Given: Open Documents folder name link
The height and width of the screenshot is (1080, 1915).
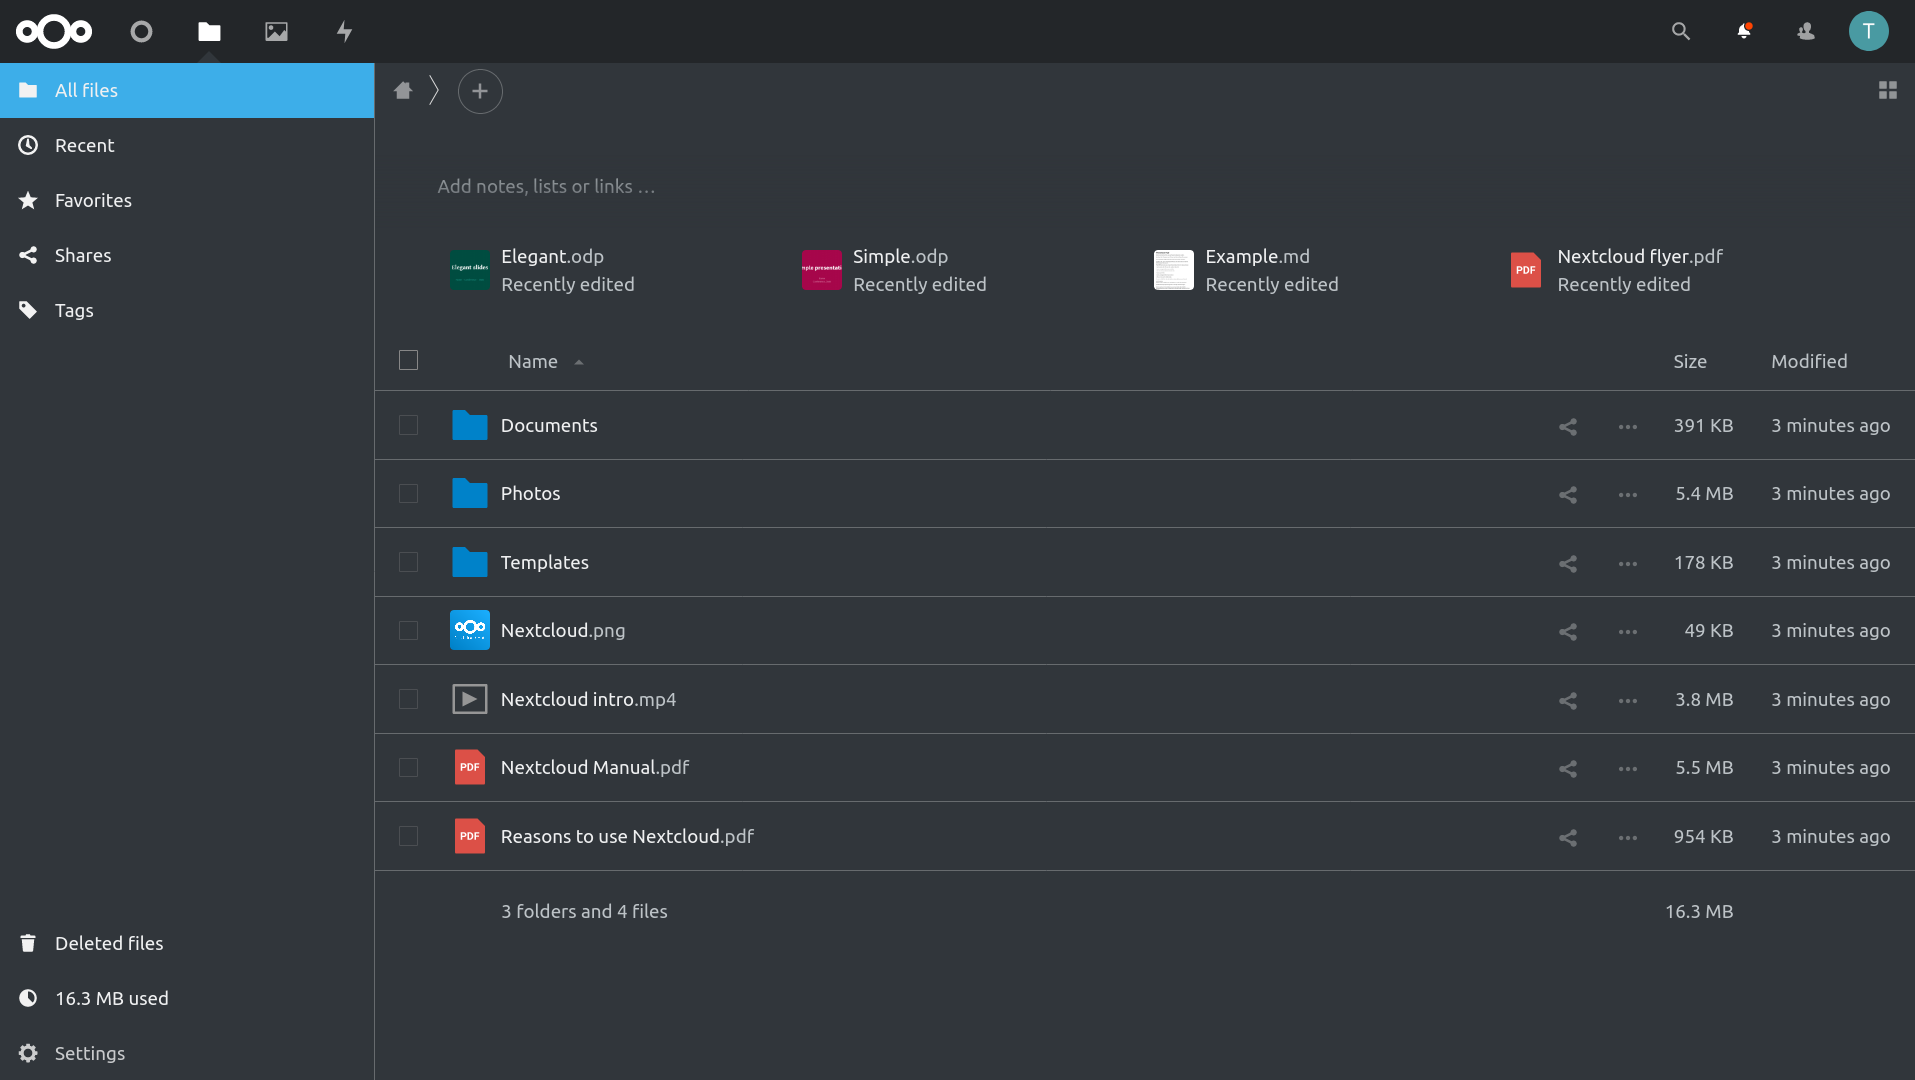Looking at the screenshot, I should tap(548, 425).
